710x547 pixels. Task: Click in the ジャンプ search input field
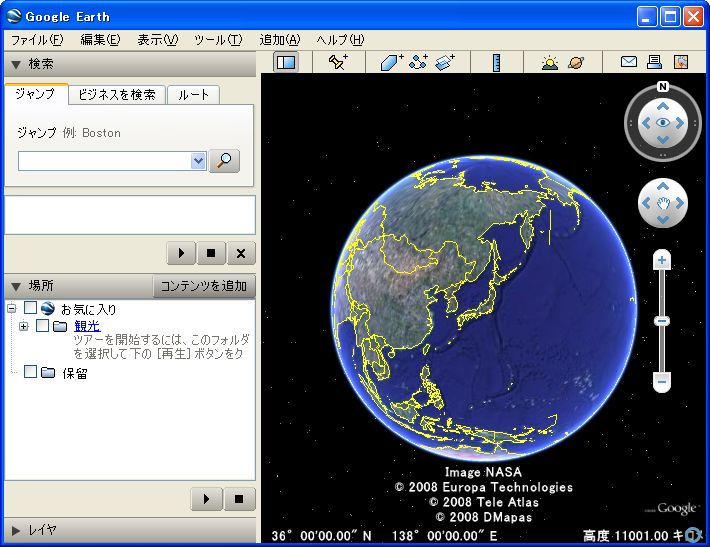pos(105,161)
